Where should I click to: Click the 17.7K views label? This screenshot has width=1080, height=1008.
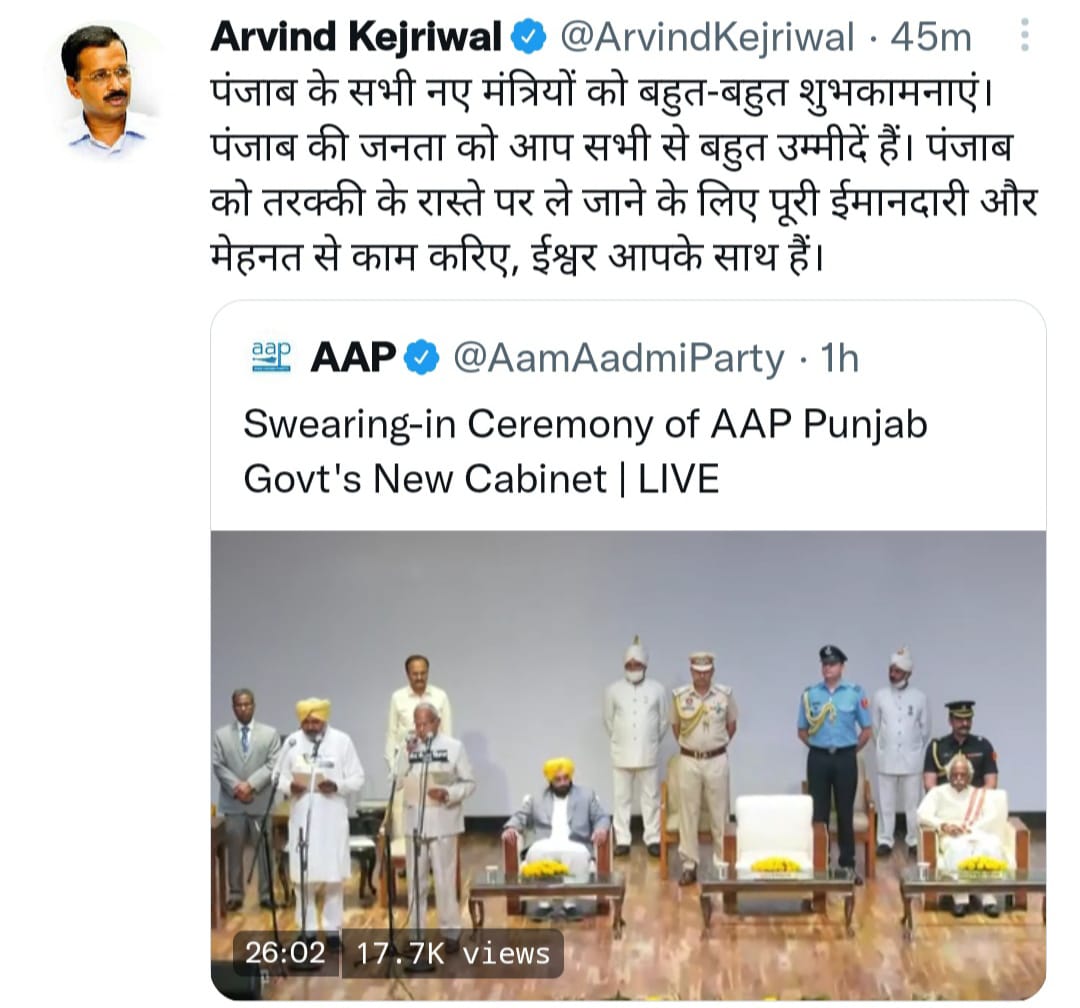click(453, 954)
